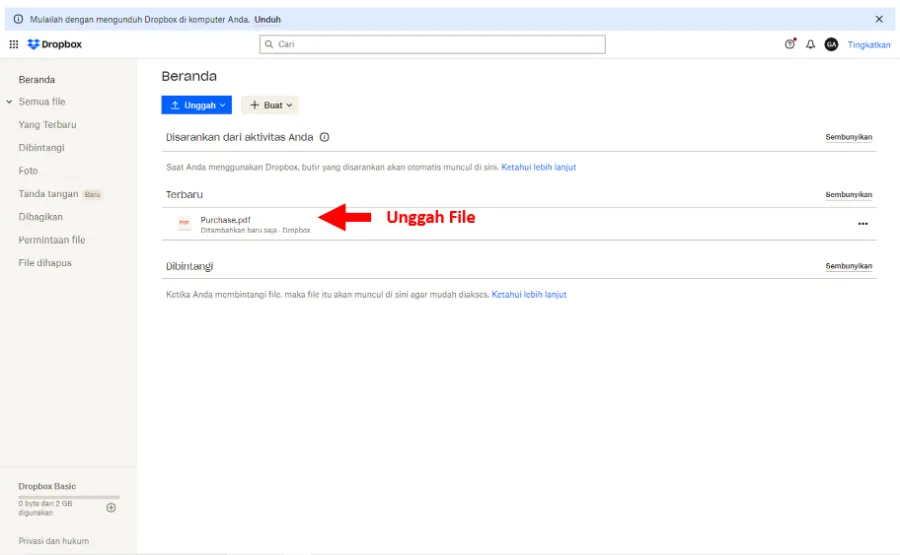Close the download Dropbox banner

(879, 19)
